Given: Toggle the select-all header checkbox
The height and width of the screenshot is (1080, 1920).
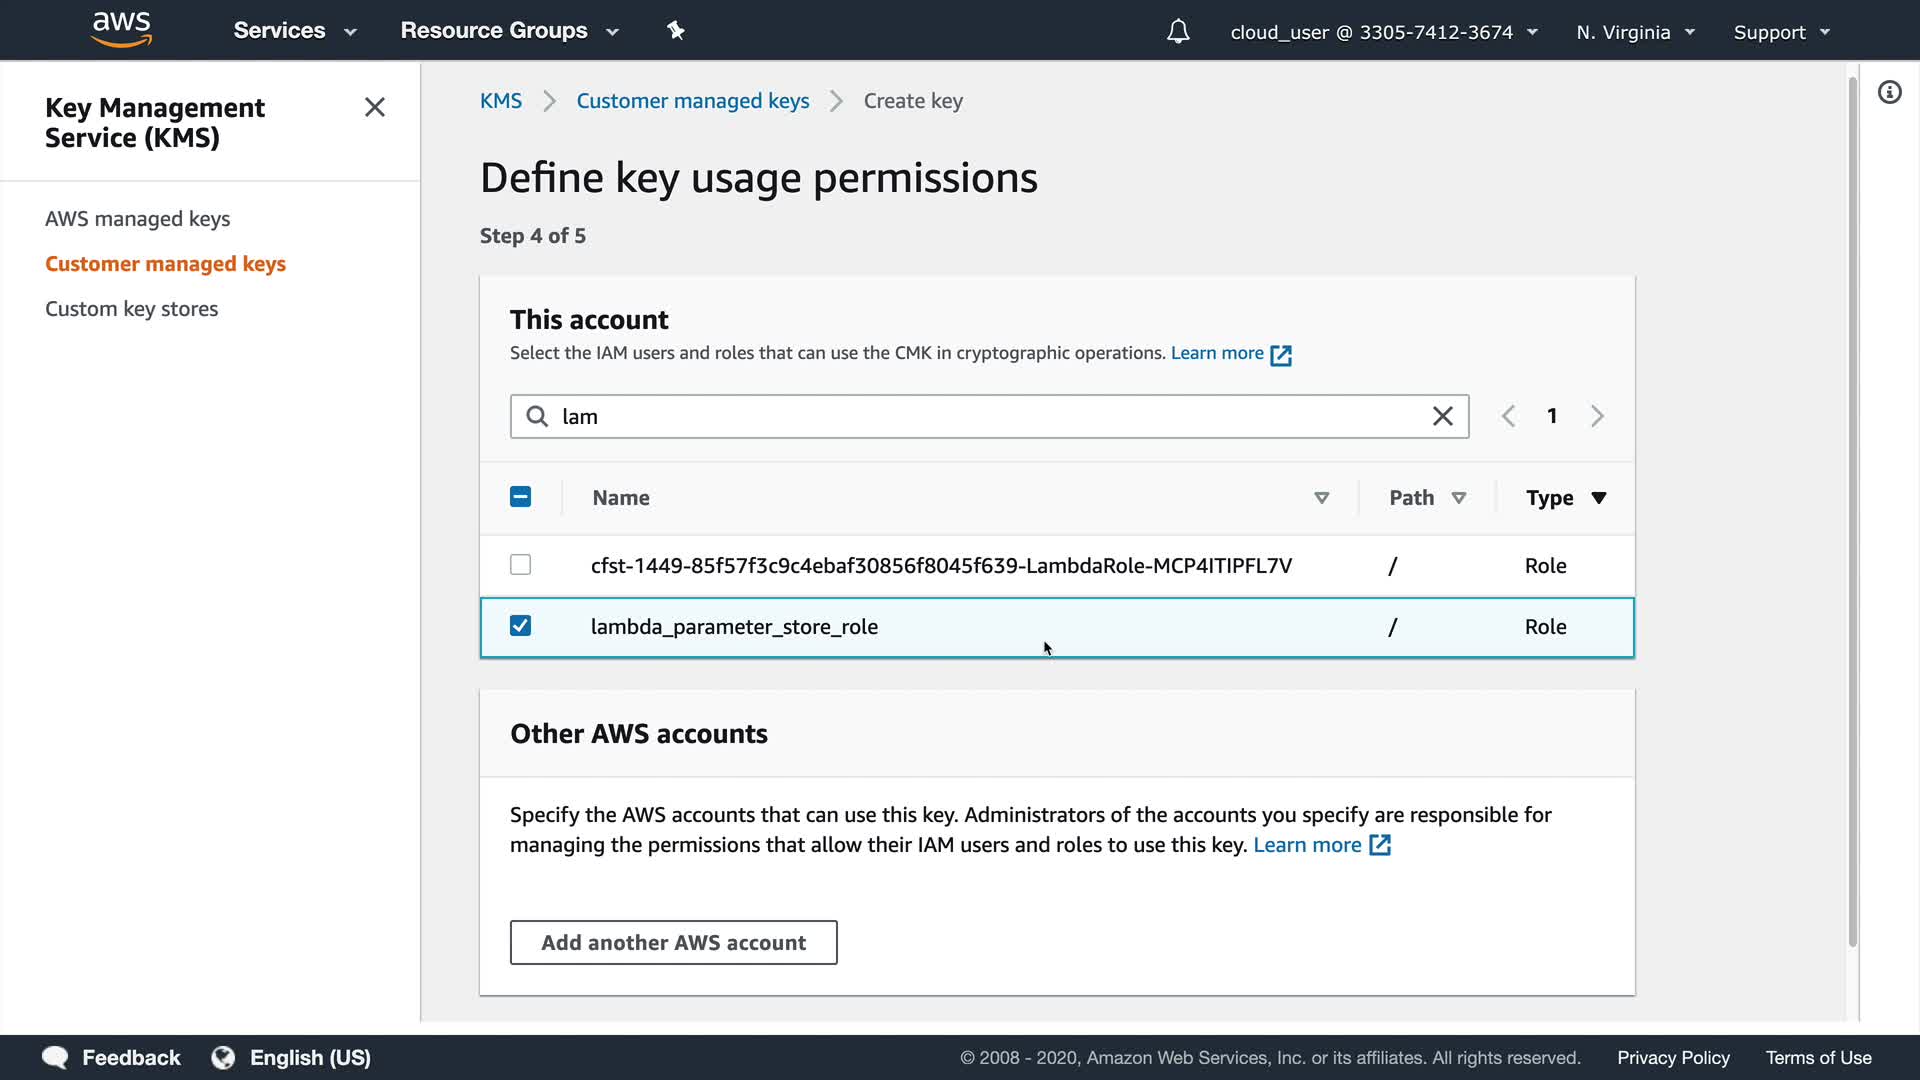Looking at the screenshot, I should point(520,497).
